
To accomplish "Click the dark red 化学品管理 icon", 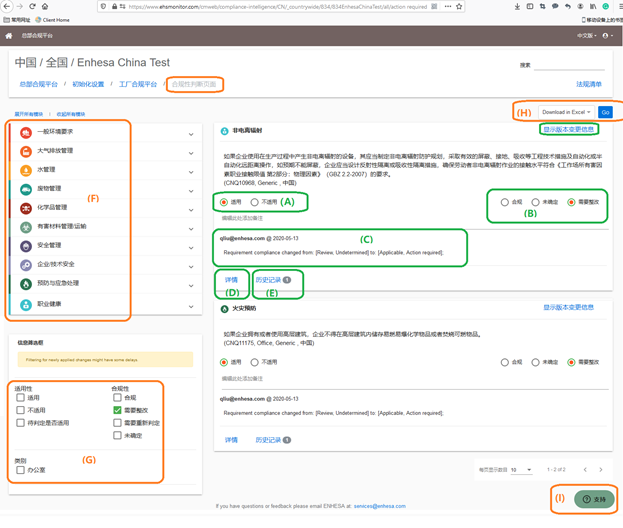I will (26, 208).
